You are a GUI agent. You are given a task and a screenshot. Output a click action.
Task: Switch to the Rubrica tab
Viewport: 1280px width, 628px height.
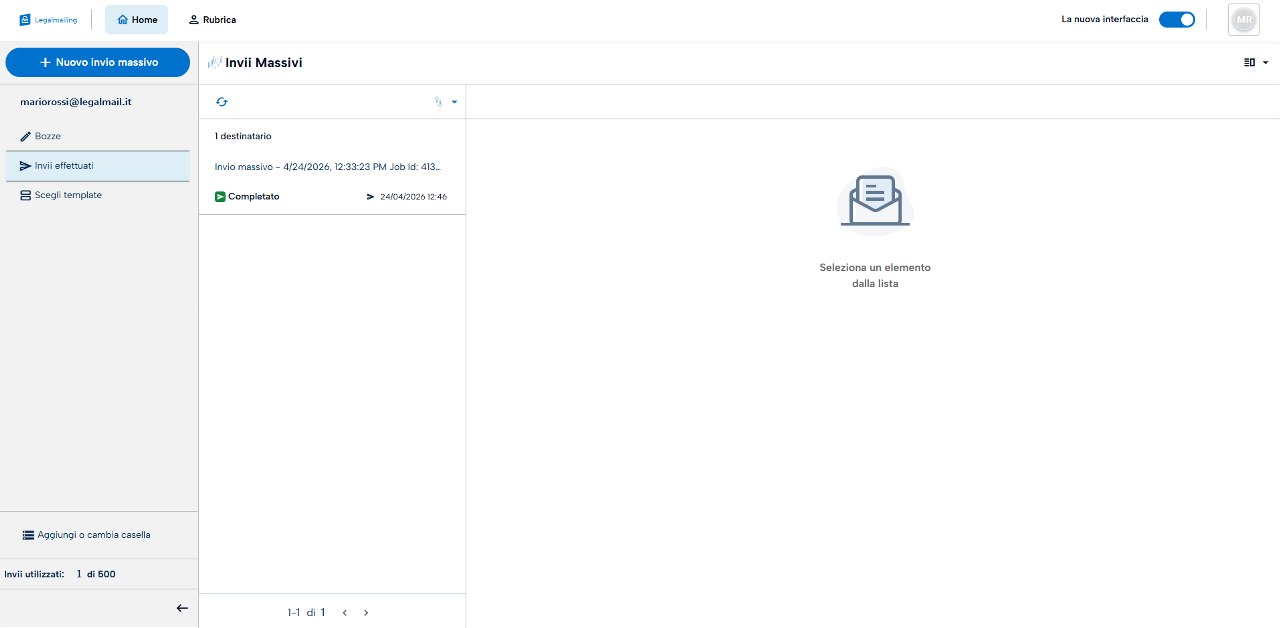click(212, 19)
